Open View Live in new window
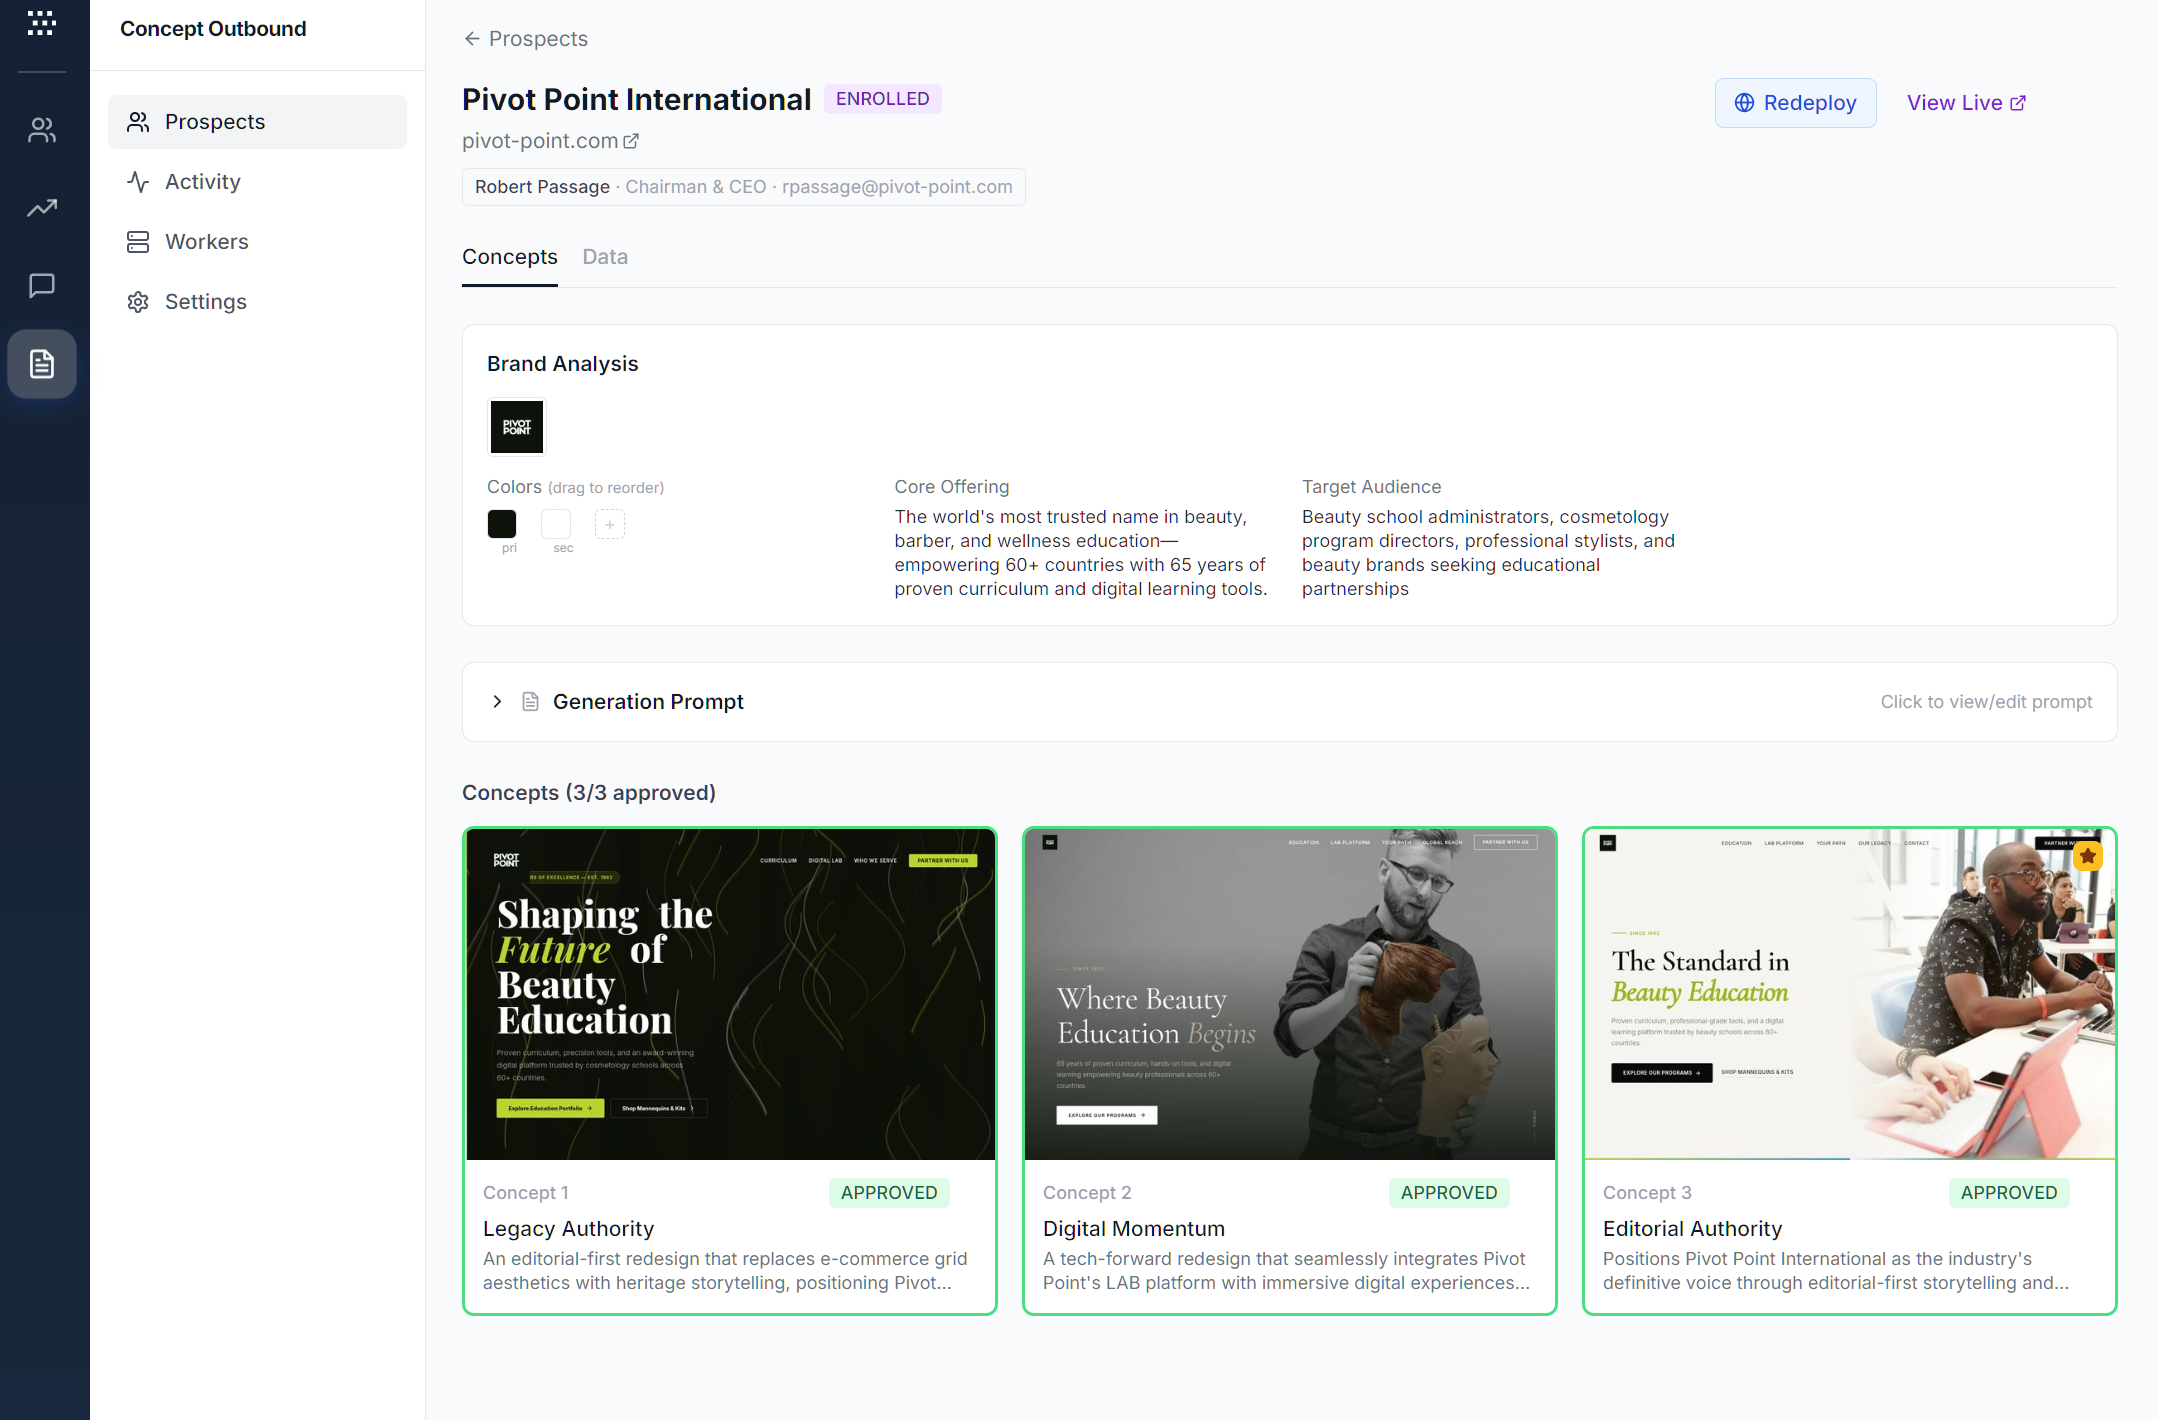The height and width of the screenshot is (1420, 2159). (1964, 102)
